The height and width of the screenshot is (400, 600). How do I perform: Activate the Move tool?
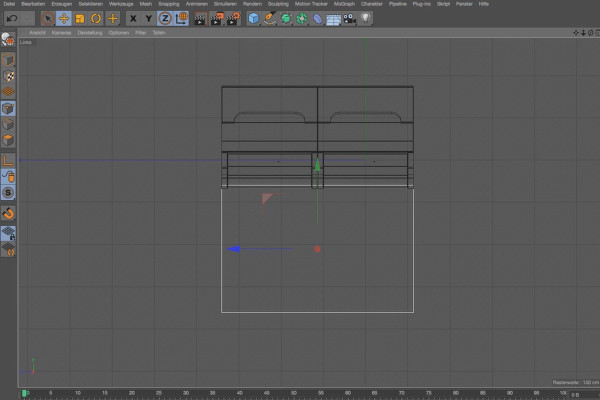coord(64,18)
